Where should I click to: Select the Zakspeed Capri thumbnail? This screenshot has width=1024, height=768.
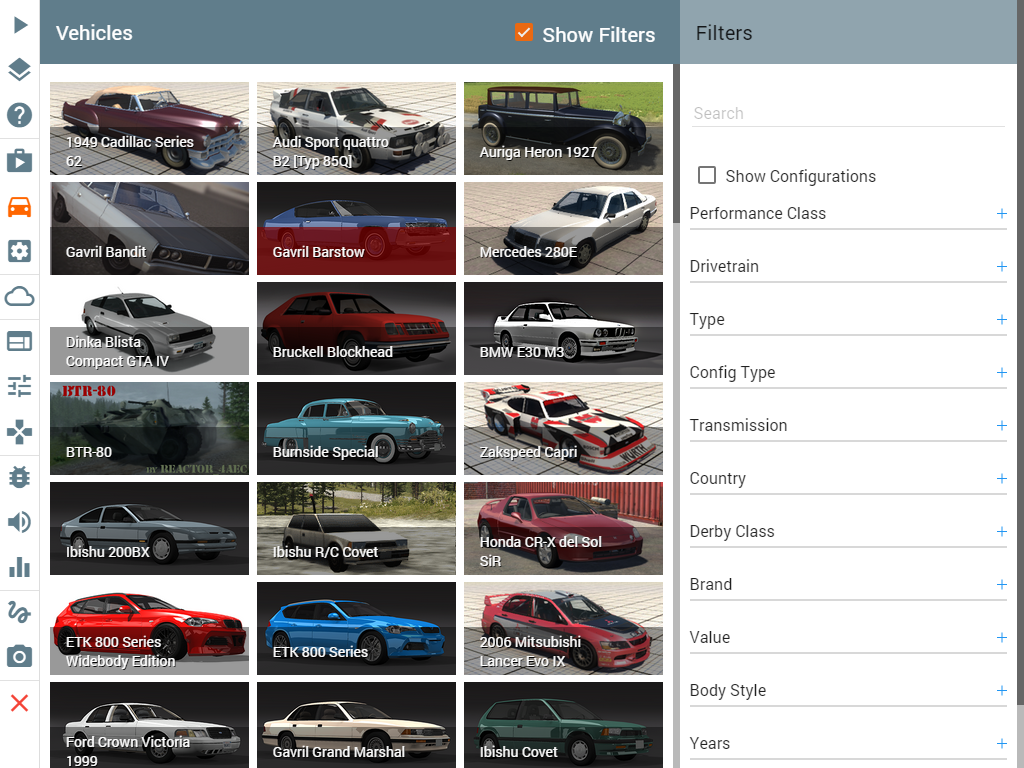[x=564, y=428]
